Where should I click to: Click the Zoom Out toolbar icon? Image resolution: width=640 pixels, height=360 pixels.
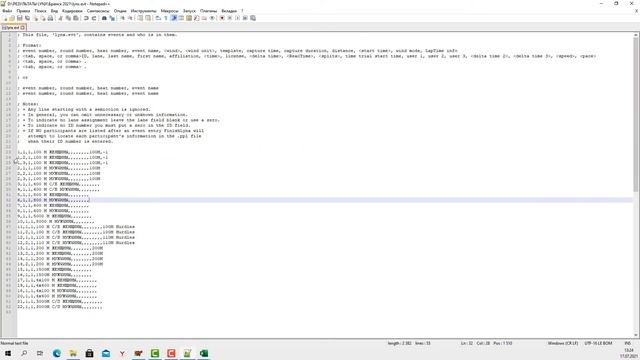(x=130, y=18)
